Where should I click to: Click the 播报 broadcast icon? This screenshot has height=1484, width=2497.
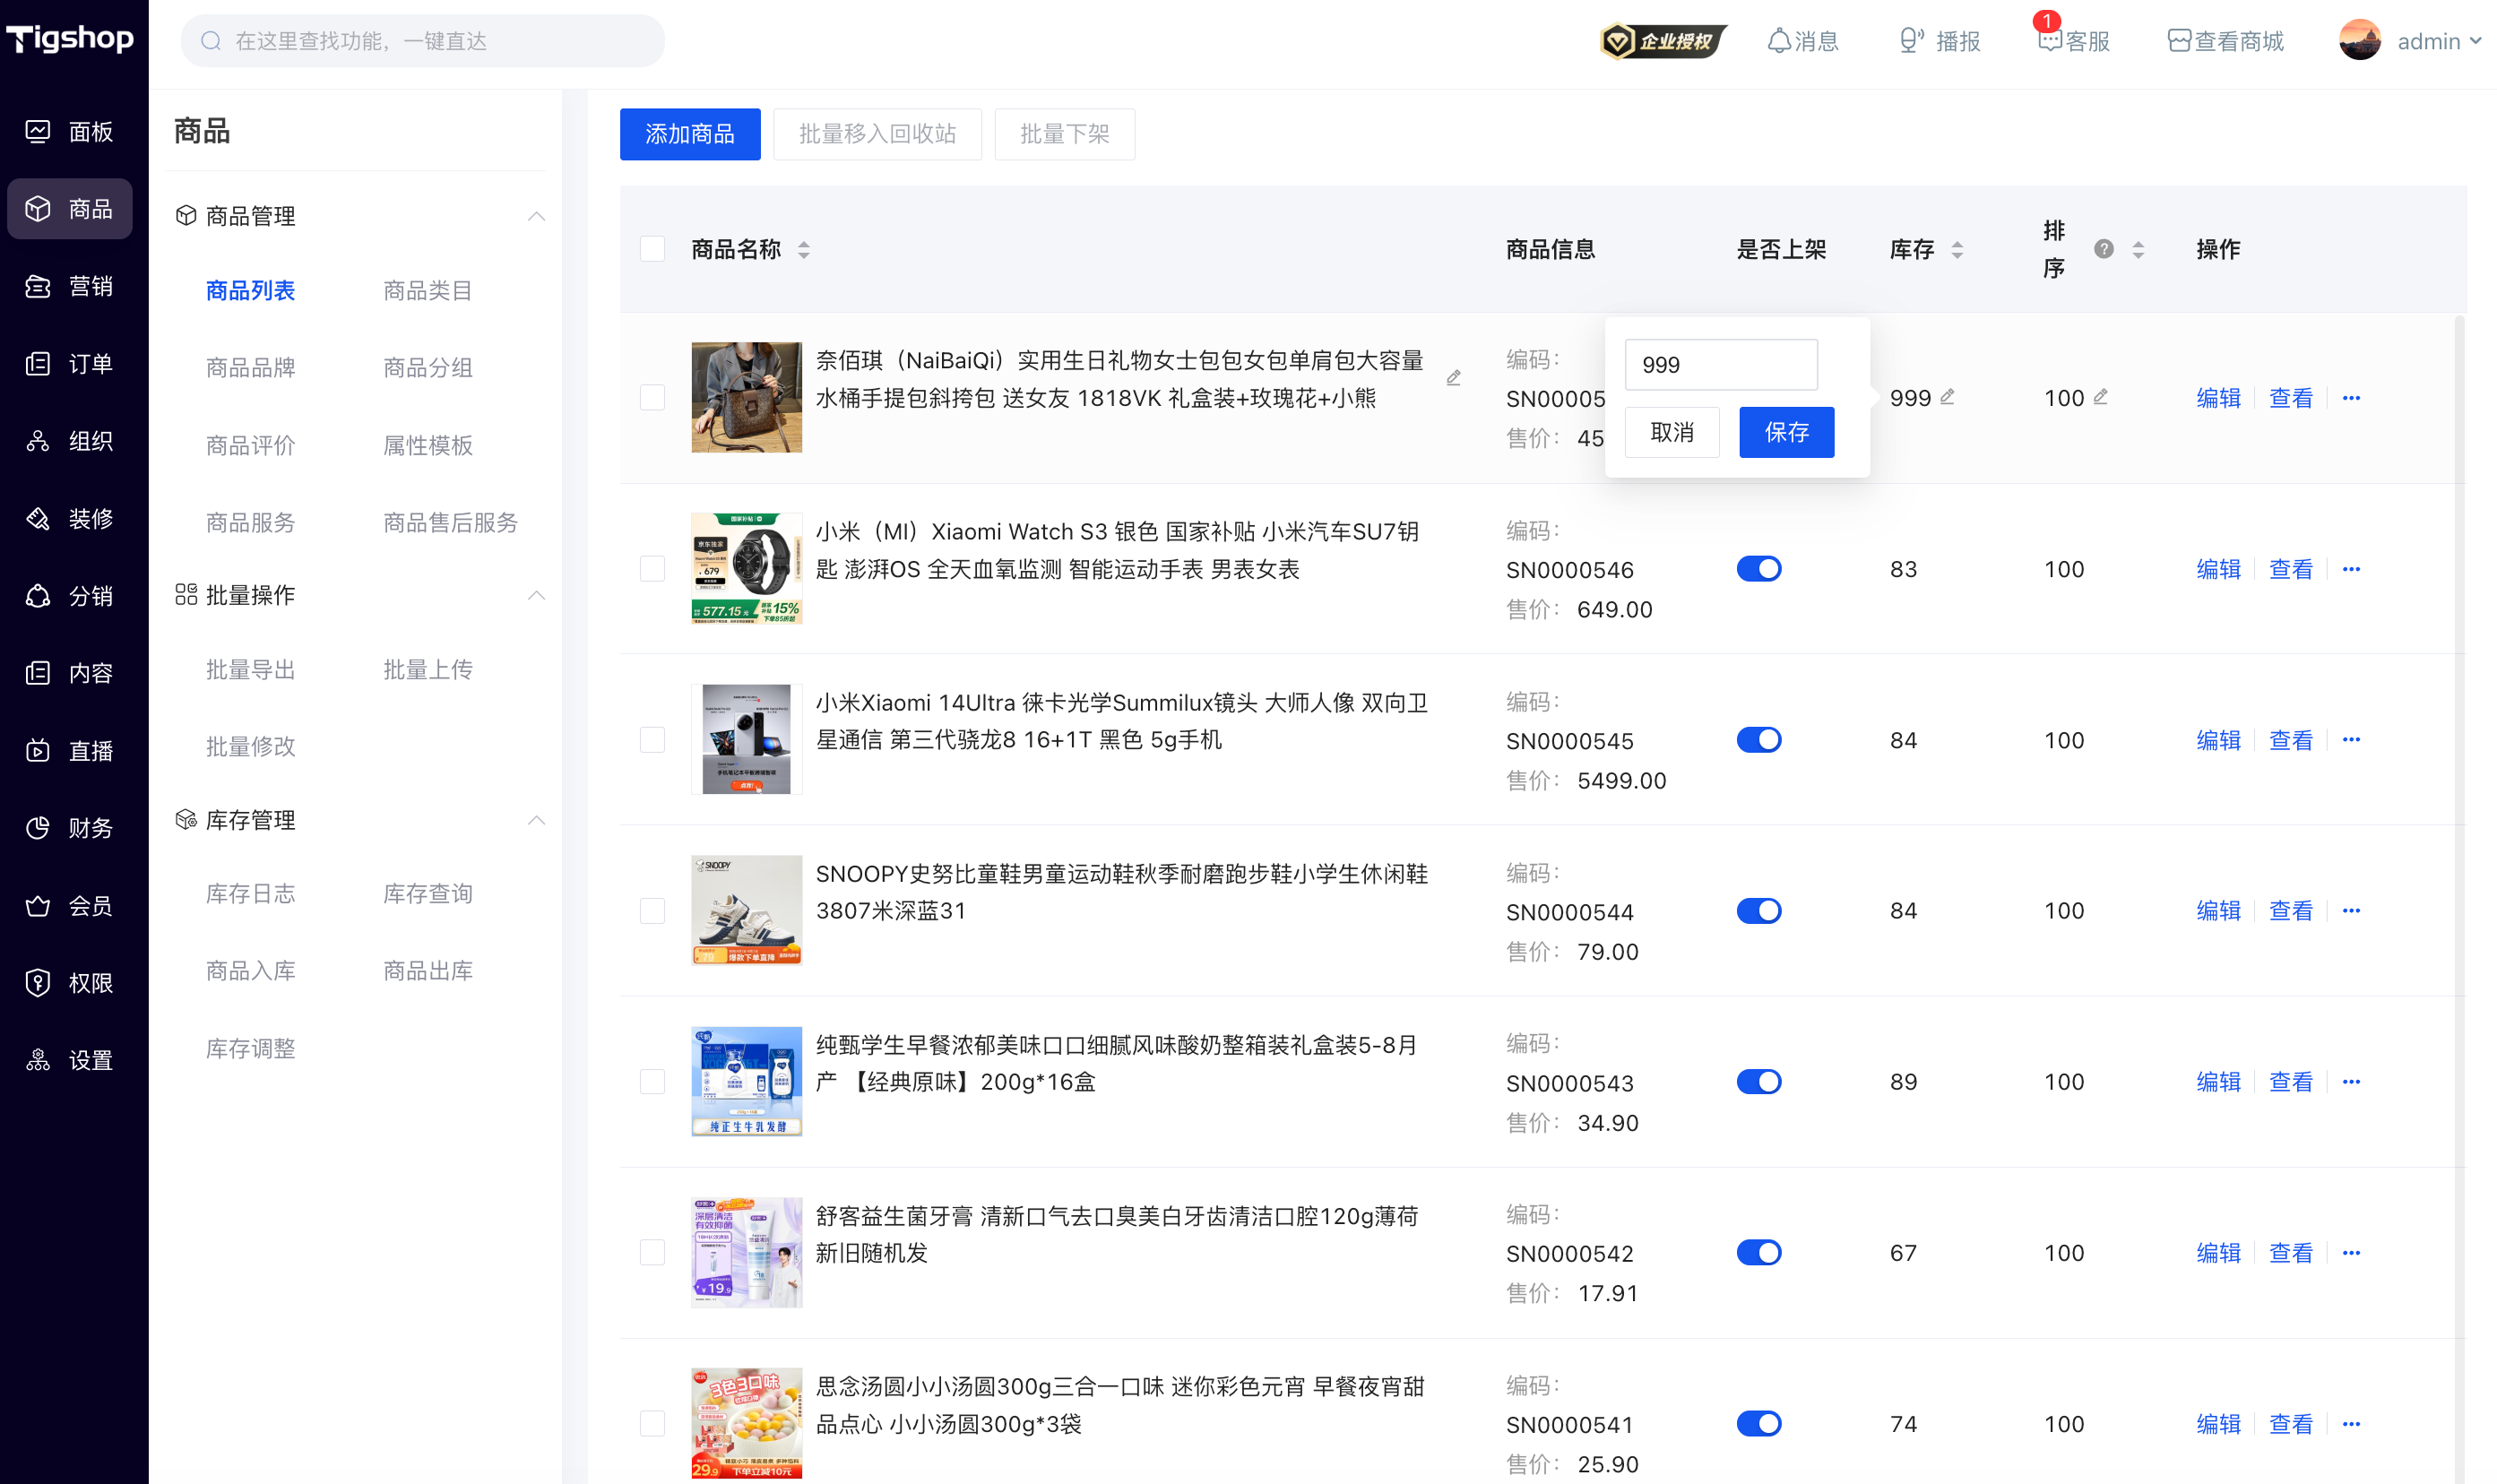pyautogui.click(x=1910, y=41)
